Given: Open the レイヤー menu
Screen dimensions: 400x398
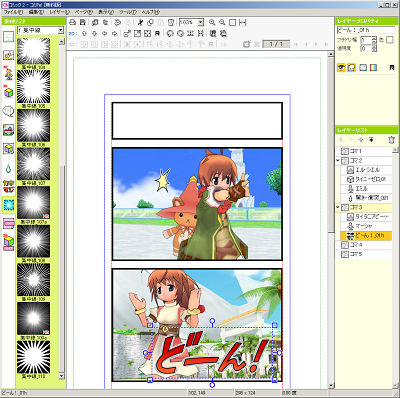Looking at the screenshot, I should (59, 12).
